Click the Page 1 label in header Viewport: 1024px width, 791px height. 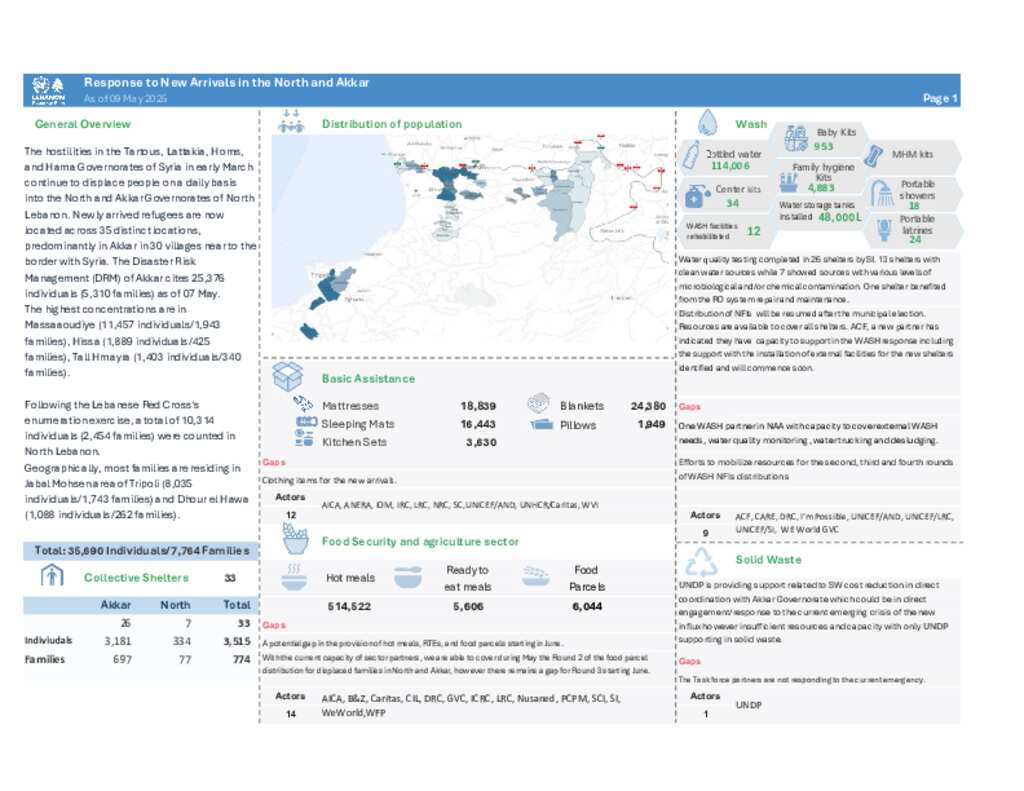(940, 98)
